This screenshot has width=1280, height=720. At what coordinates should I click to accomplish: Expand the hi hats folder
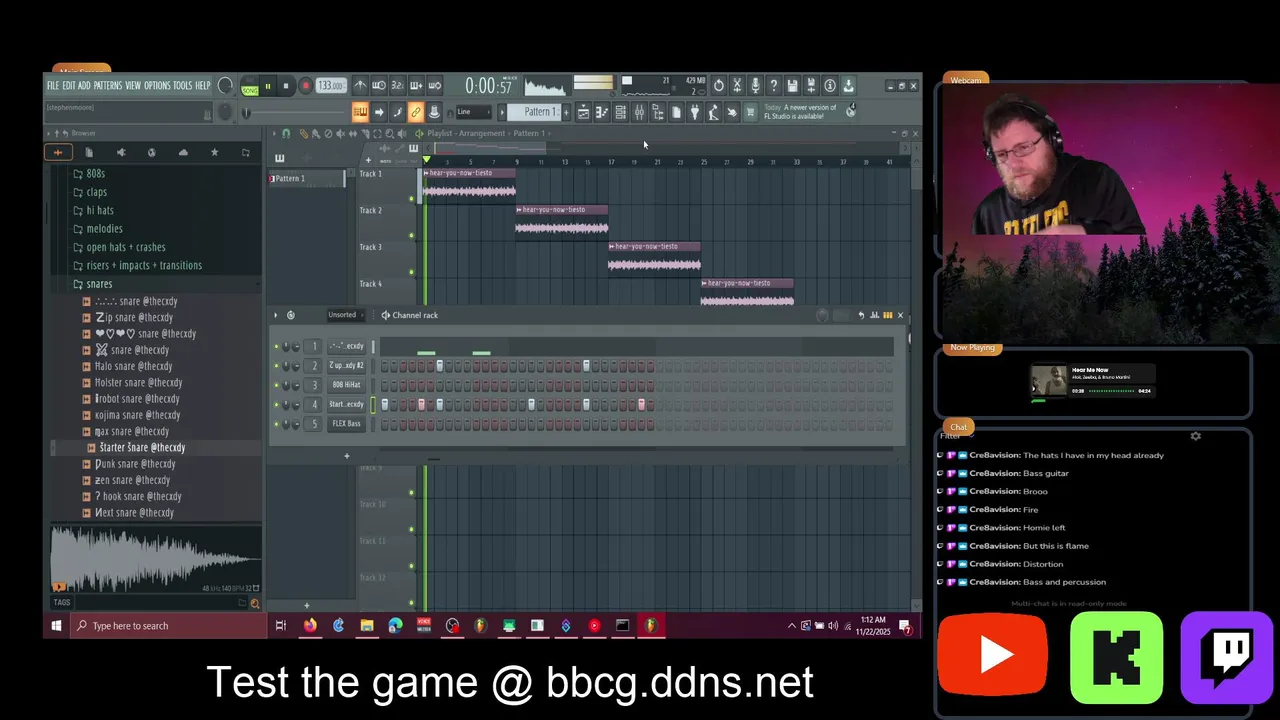(x=100, y=210)
